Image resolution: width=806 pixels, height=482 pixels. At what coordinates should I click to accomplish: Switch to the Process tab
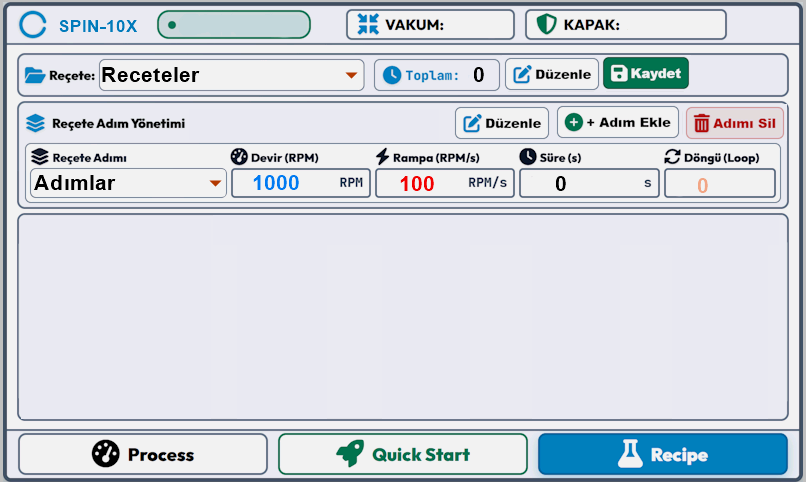point(143,454)
